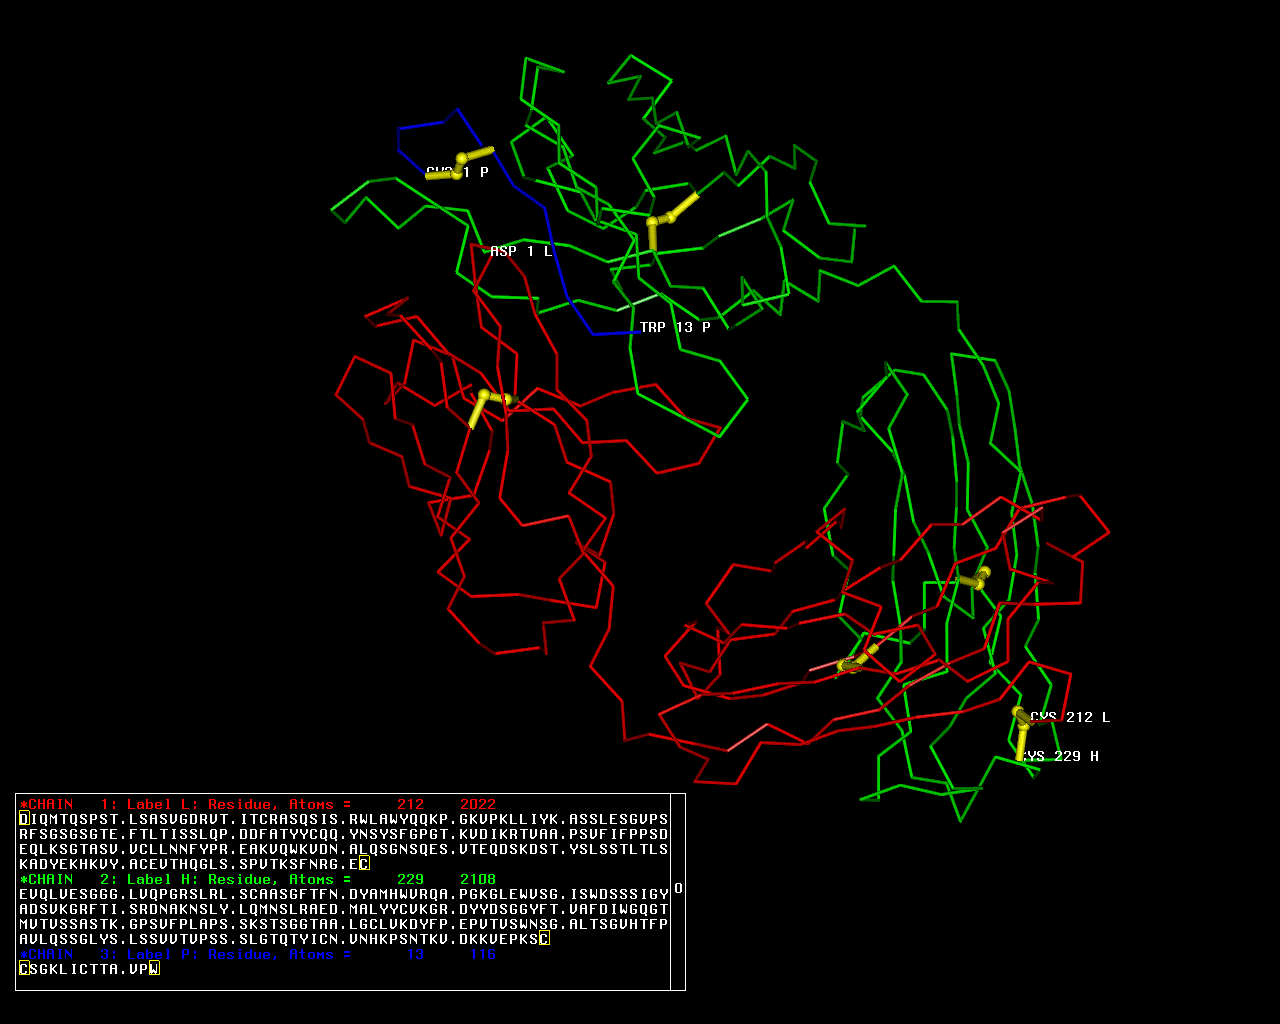The width and height of the screenshot is (1280, 1024).
Task: Select highlighted residue D starting chain L sequence
Action: point(24,819)
